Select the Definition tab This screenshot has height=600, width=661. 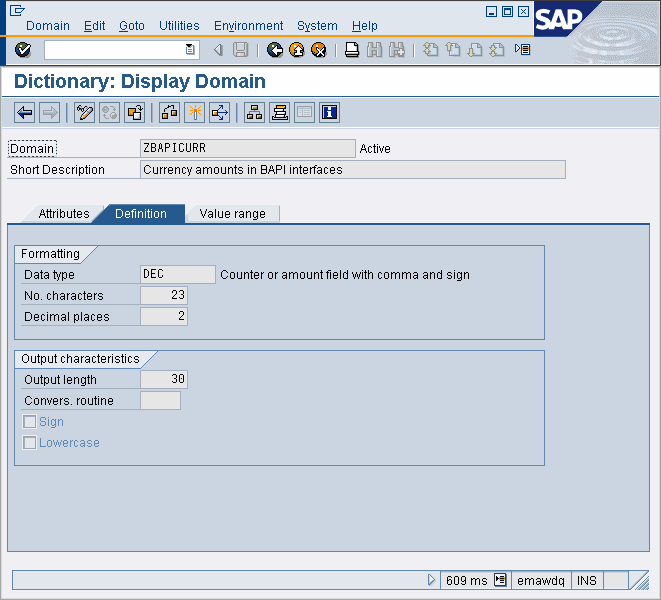[141, 214]
